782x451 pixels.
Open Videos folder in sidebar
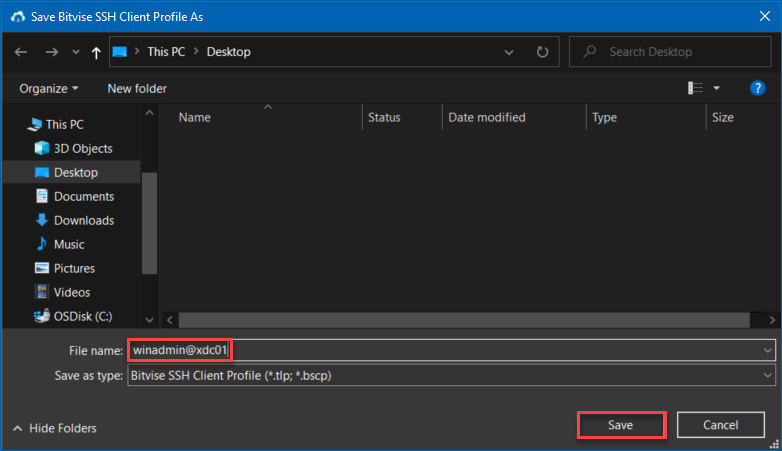(72, 292)
